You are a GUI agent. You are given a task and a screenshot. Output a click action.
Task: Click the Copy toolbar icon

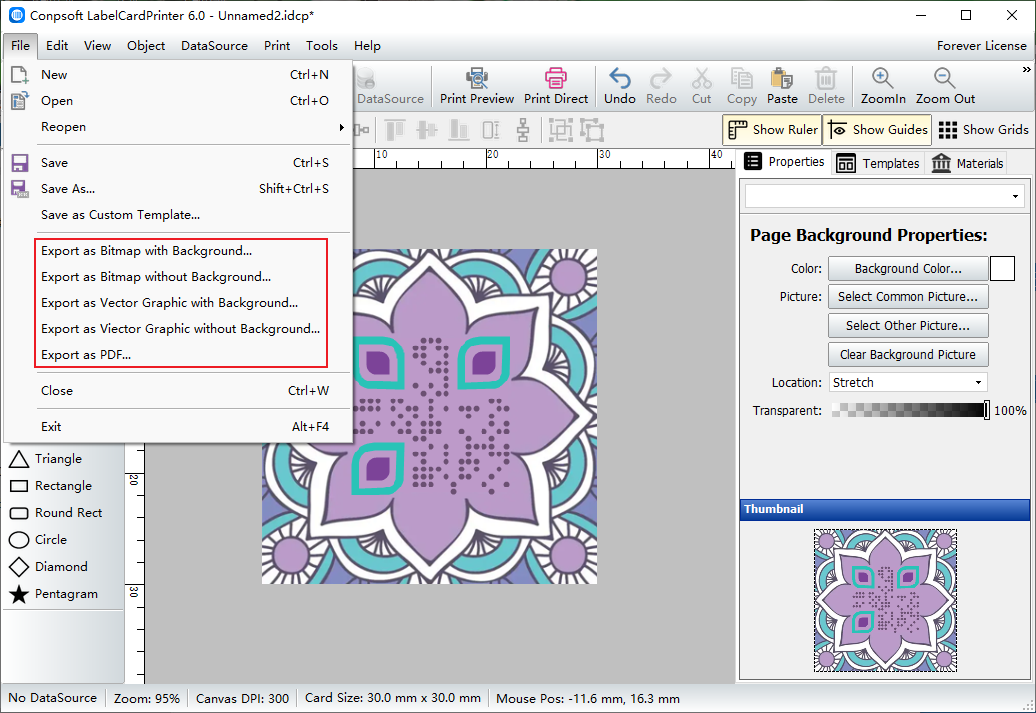(741, 78)
